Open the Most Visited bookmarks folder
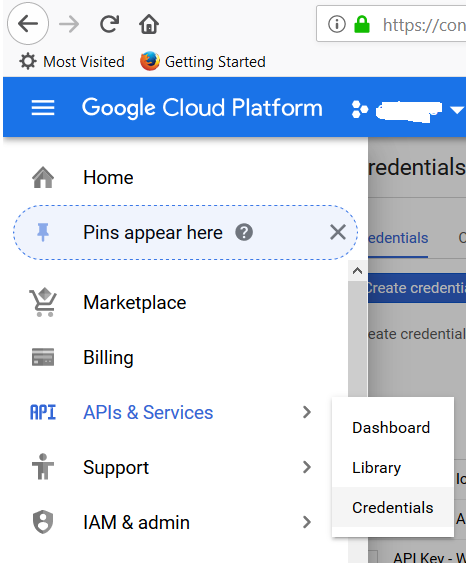 click(x=72, y=62)
